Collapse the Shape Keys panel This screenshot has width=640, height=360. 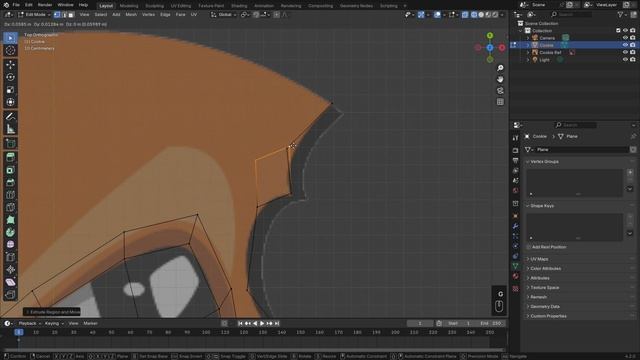click(x=542, y=206)
